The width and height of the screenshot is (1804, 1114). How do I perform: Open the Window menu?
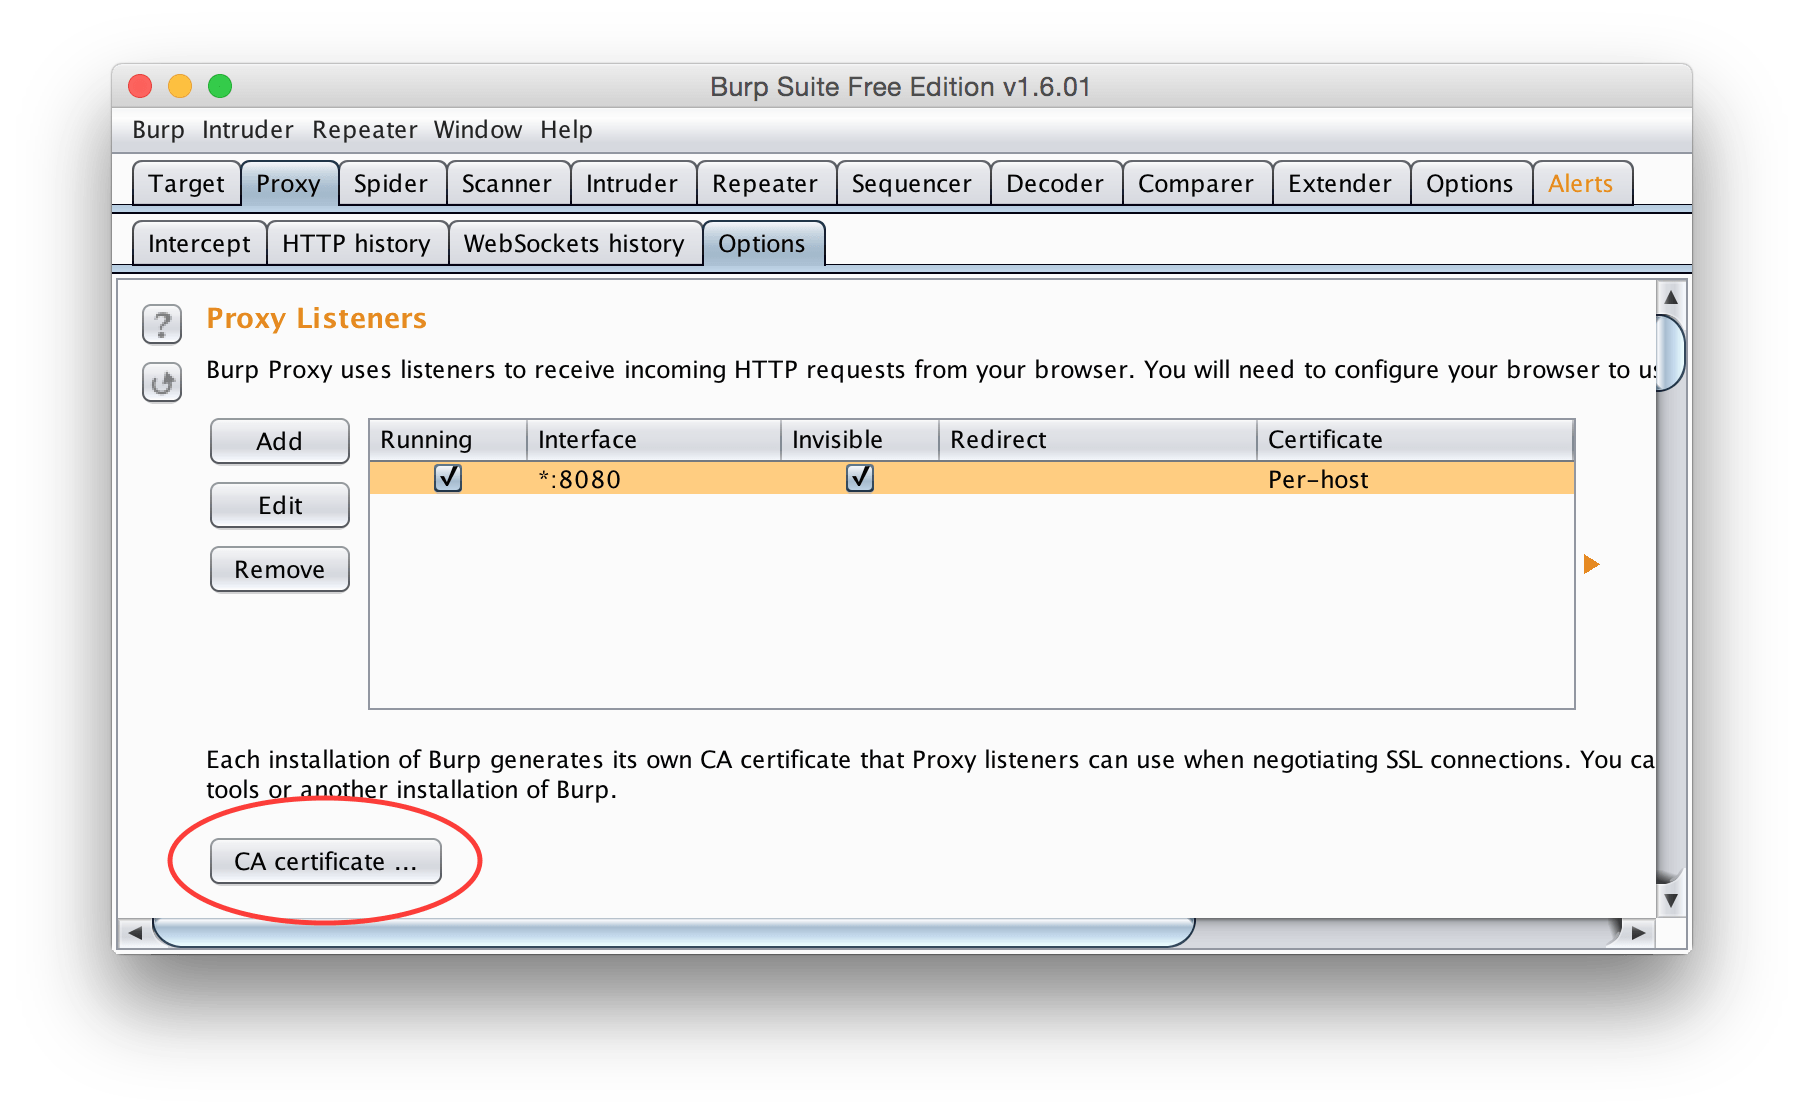click(x=477, y=130)
